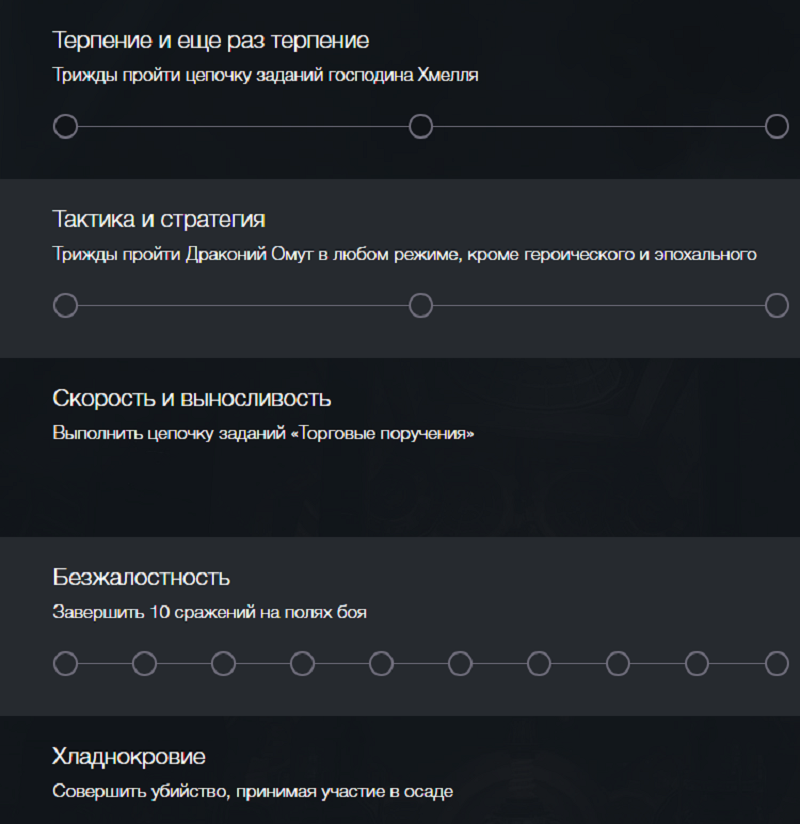Click the Безжалостность heading
800x824 pixels.
coord(141,577)
